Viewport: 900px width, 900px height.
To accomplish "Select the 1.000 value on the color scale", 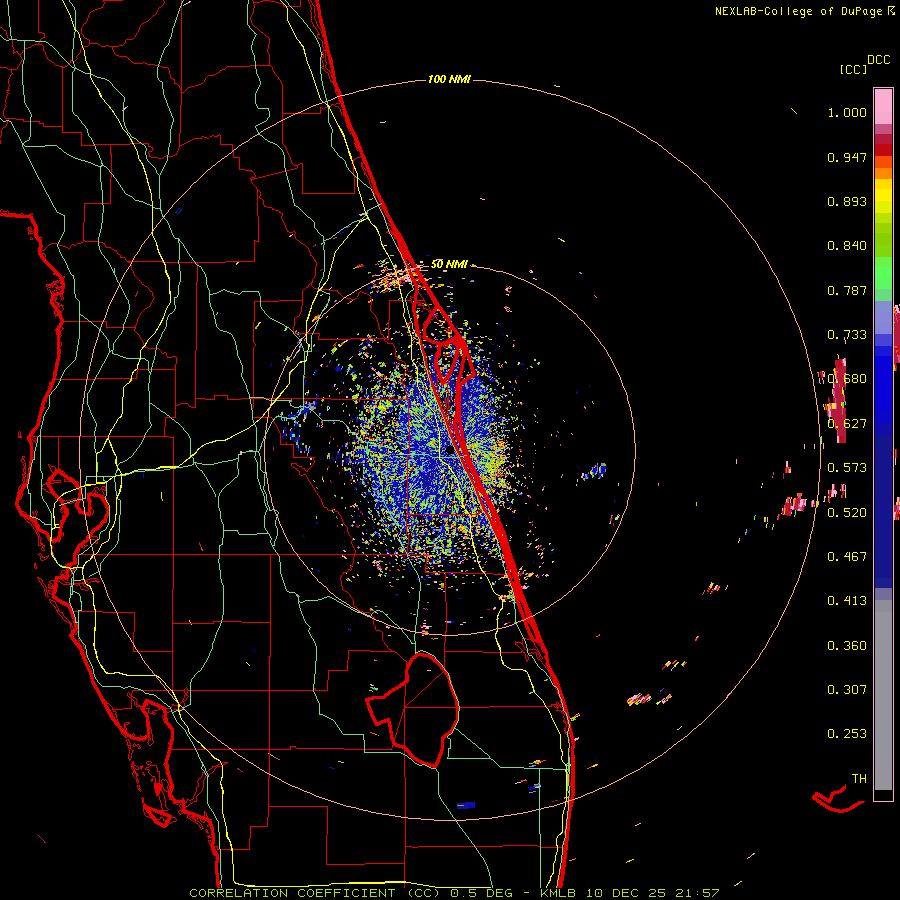I will tap(847, 112).
